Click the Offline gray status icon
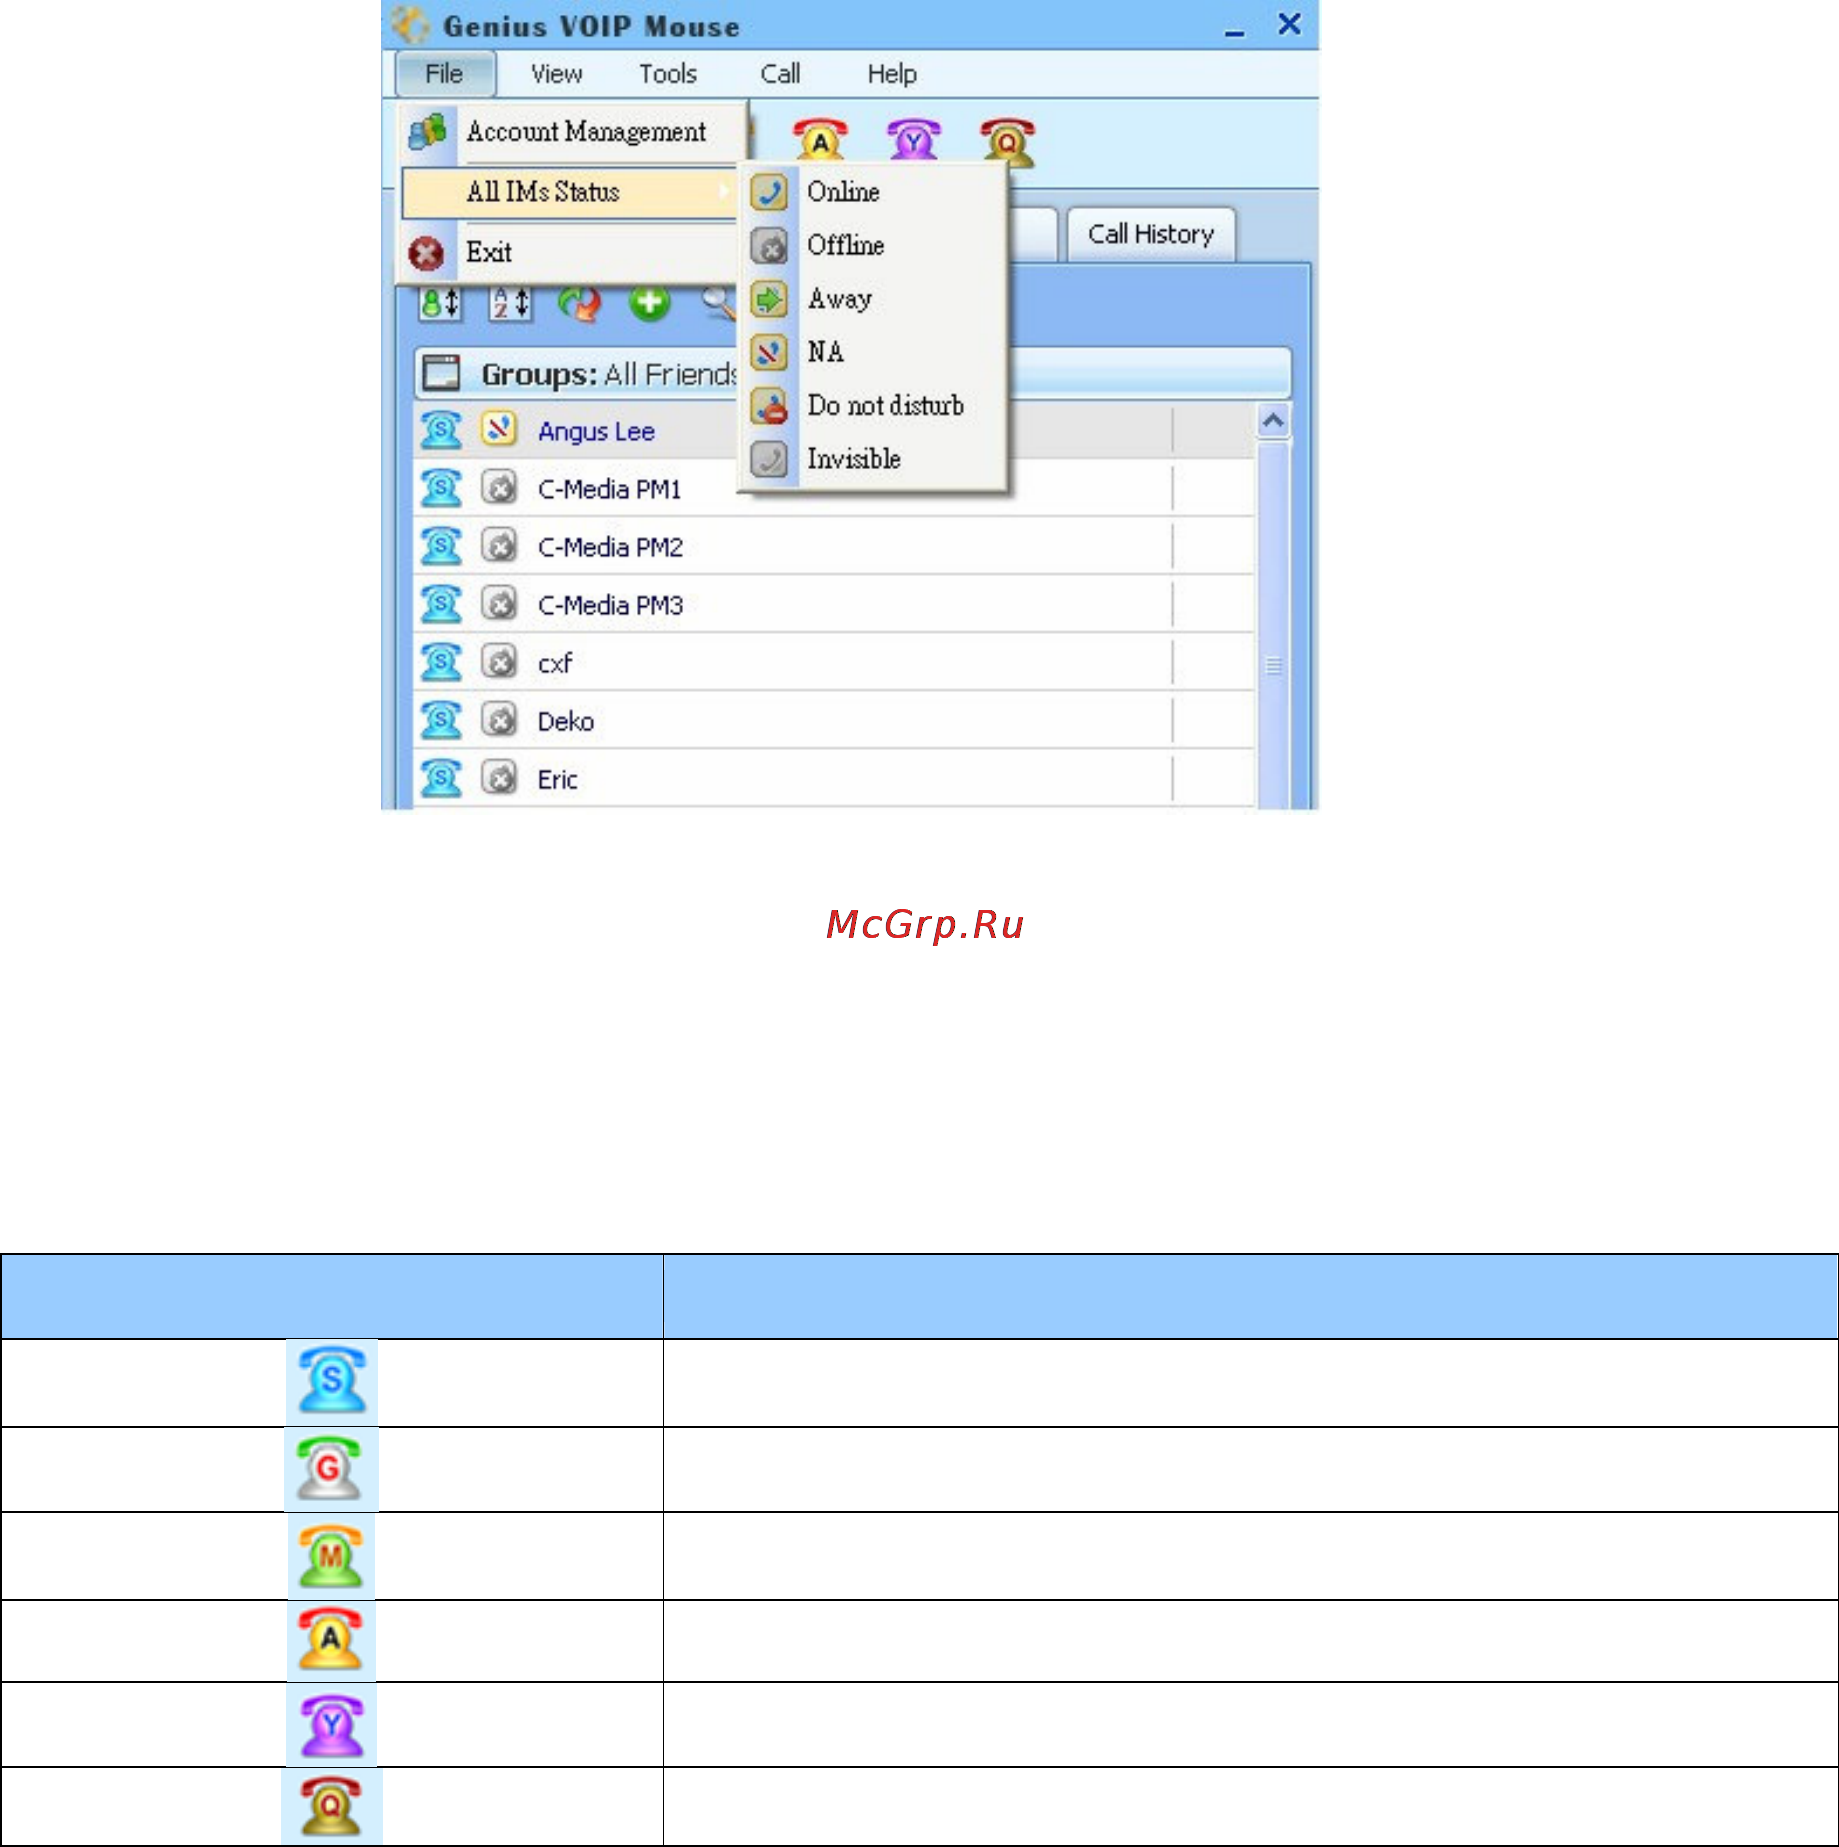 click(x=769, y=246)
